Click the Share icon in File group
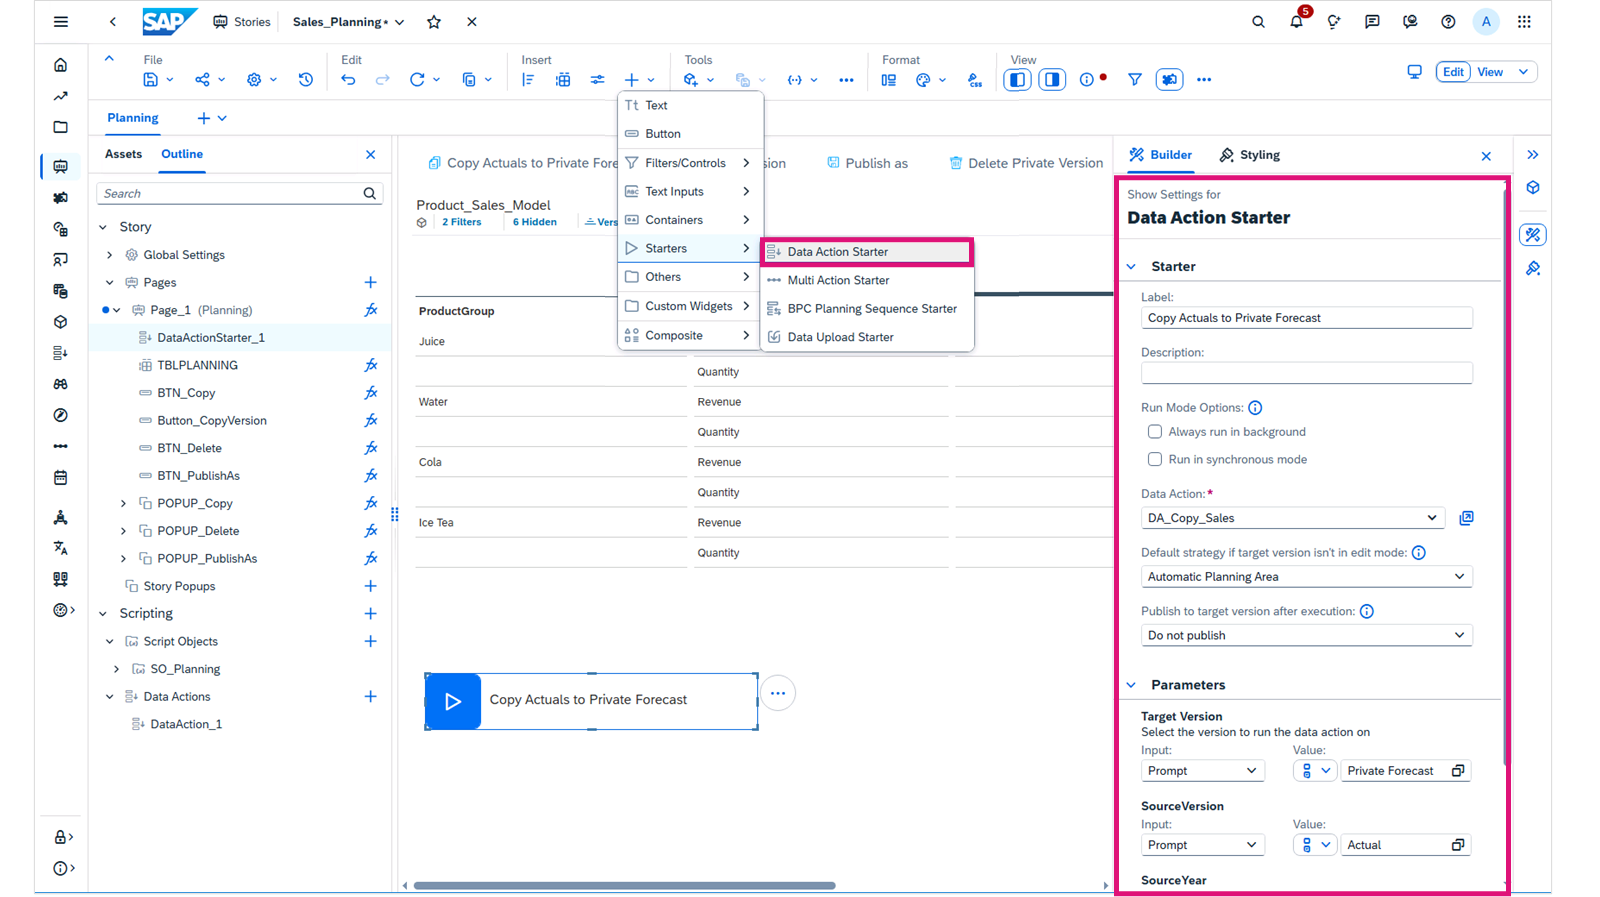Image resolution: width=1600 pixels, height=897 pixels. 202,79
